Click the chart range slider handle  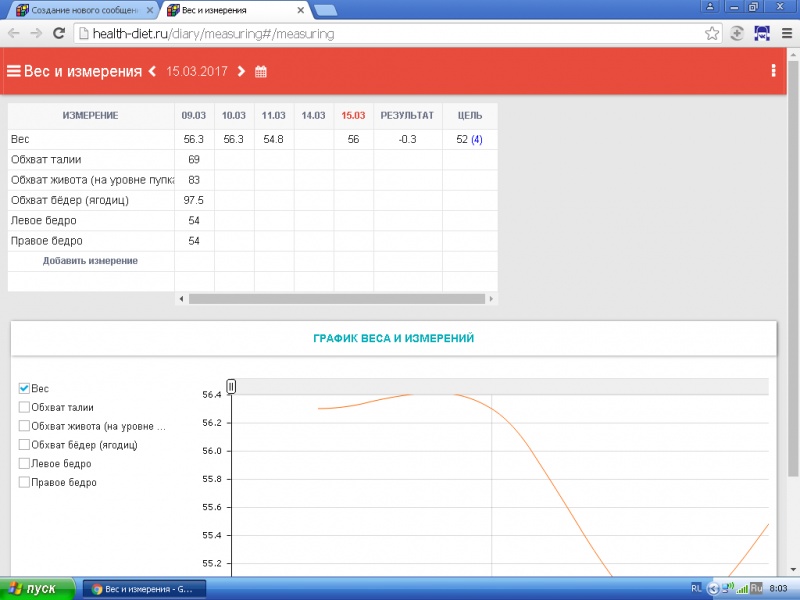click(x=231, y=386)
